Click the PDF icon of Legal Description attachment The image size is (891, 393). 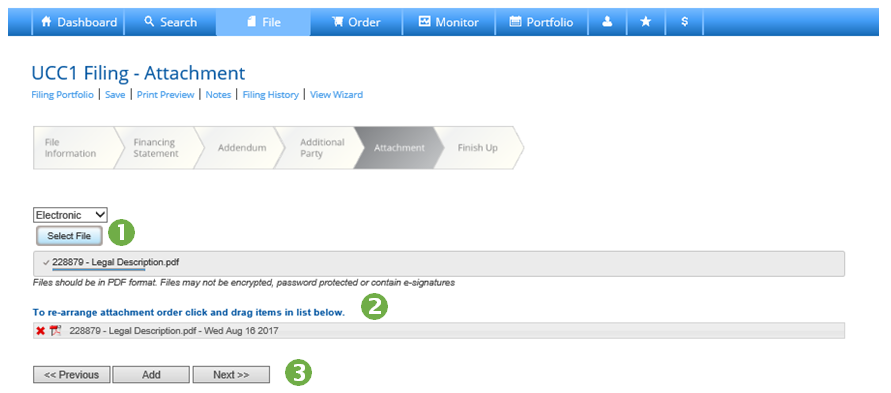[x=55, y=331]
